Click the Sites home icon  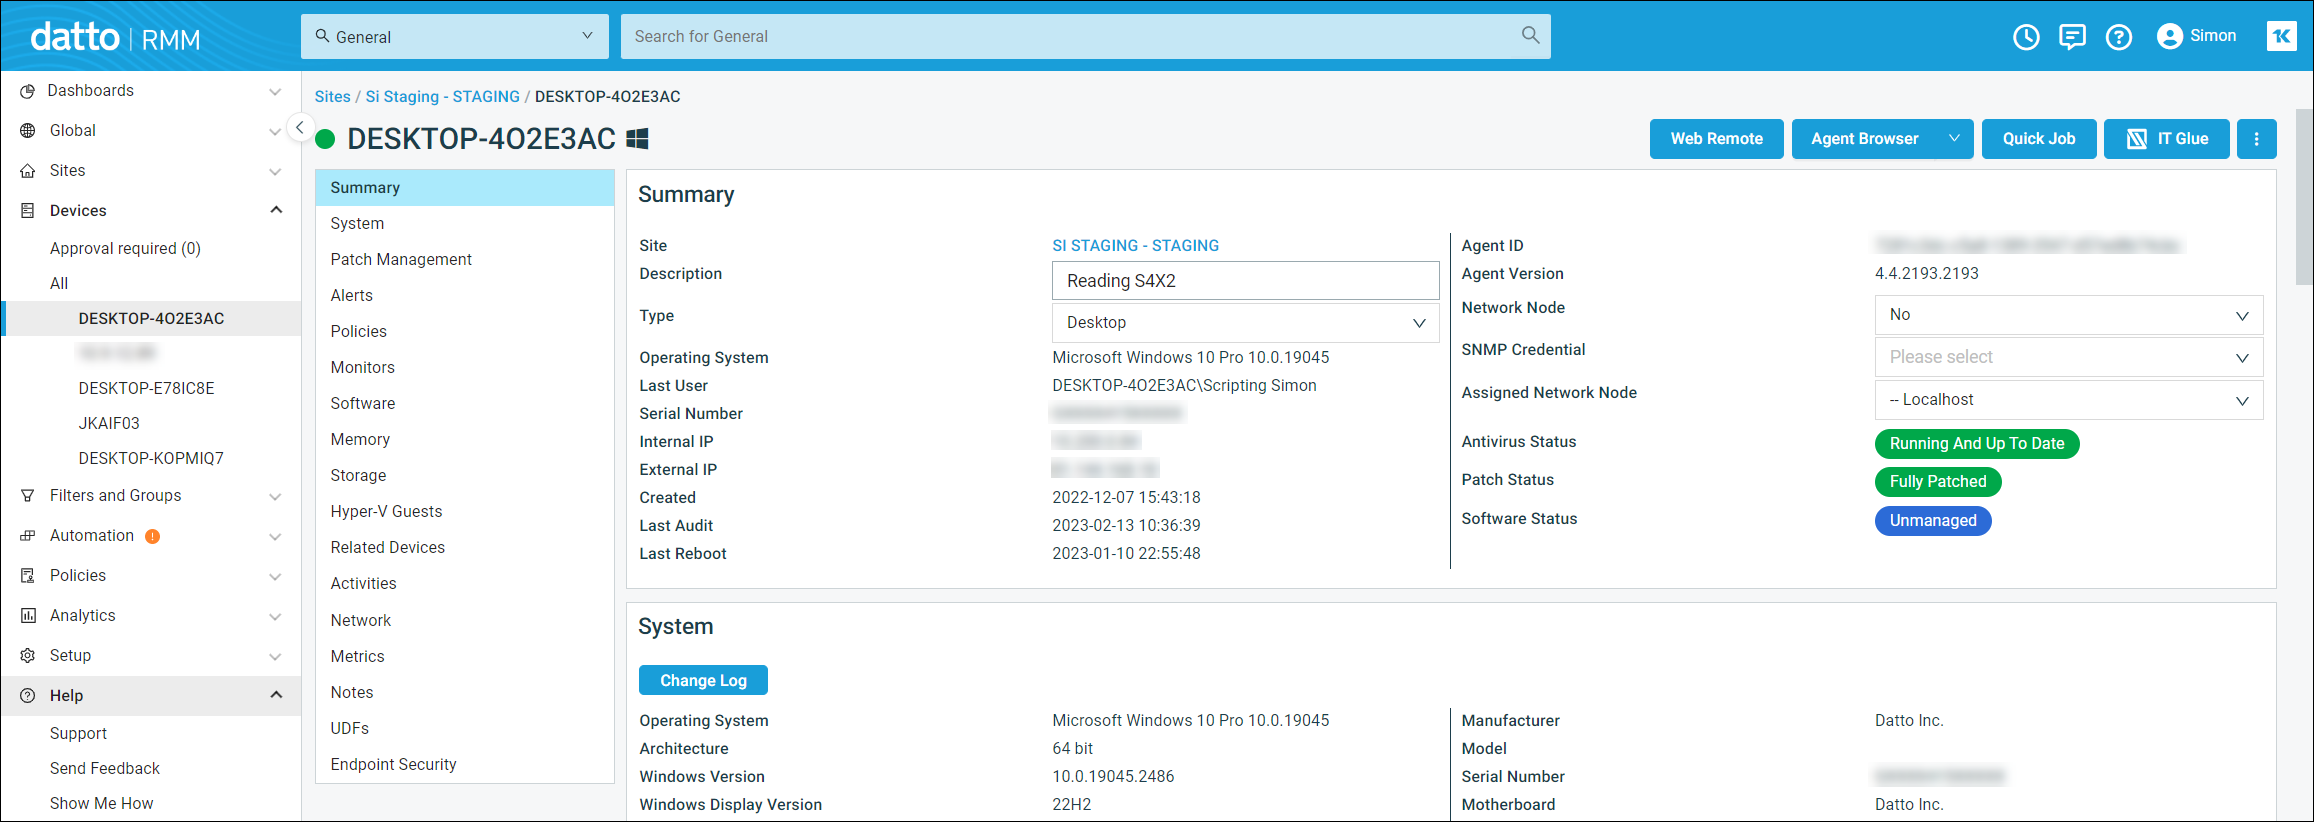pyautogui.click(x=28, y=171)
